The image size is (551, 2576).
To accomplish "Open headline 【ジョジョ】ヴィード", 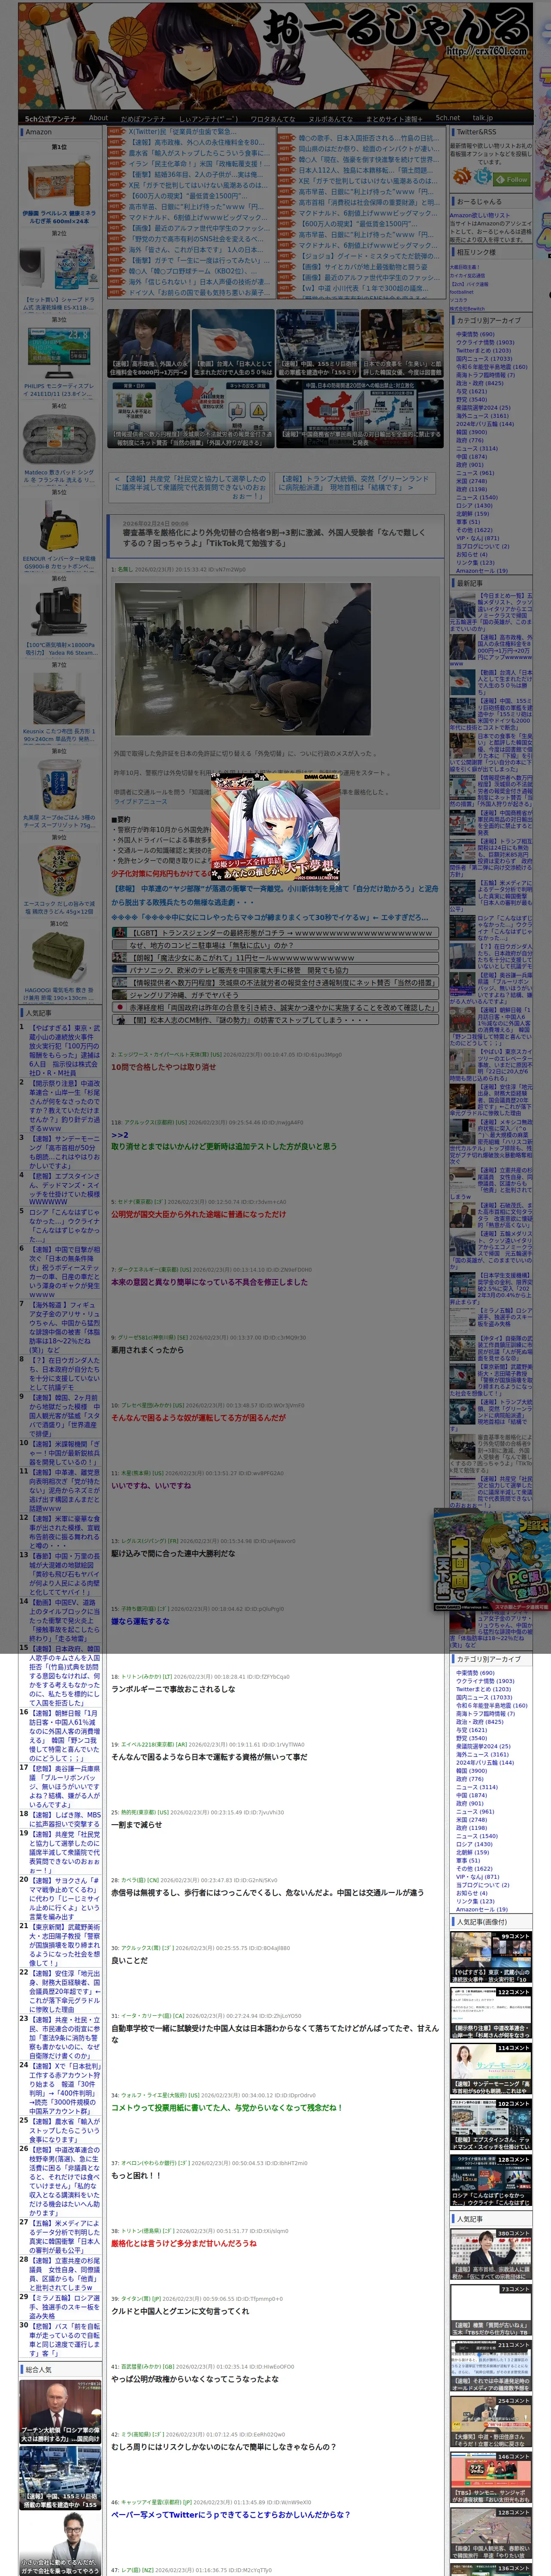I will 368,255.
